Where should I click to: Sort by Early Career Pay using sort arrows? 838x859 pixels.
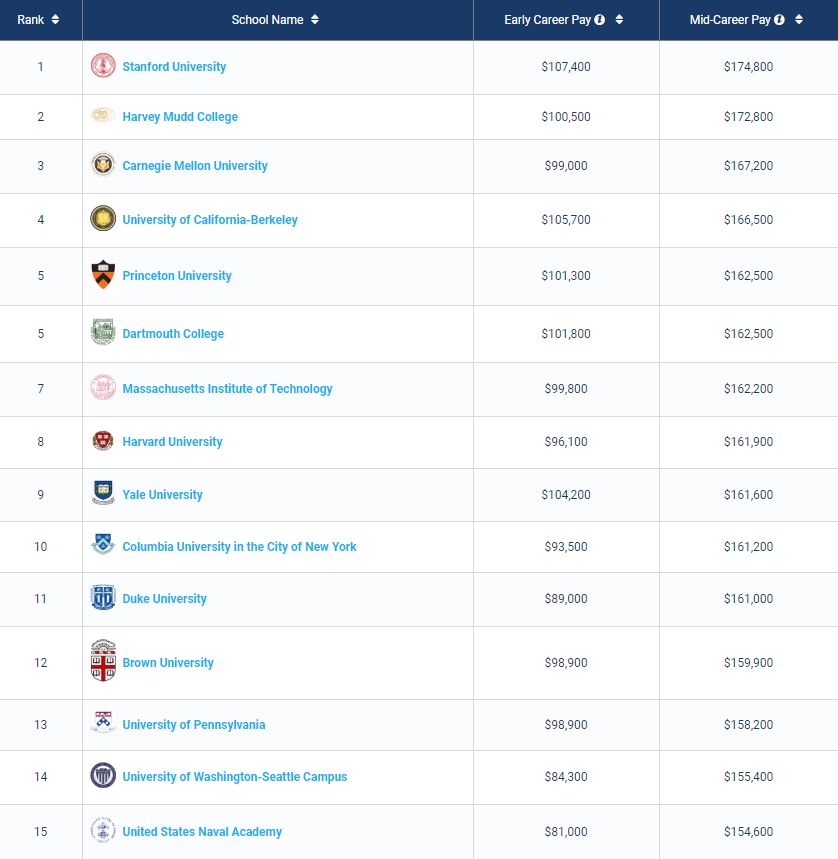coord(619,20)
